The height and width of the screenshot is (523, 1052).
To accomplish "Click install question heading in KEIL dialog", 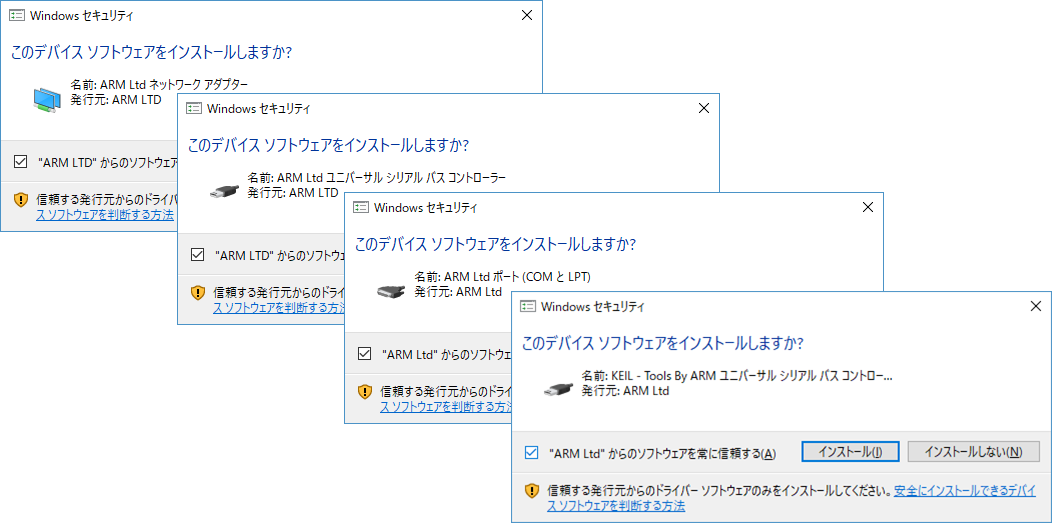I will 663,343.
